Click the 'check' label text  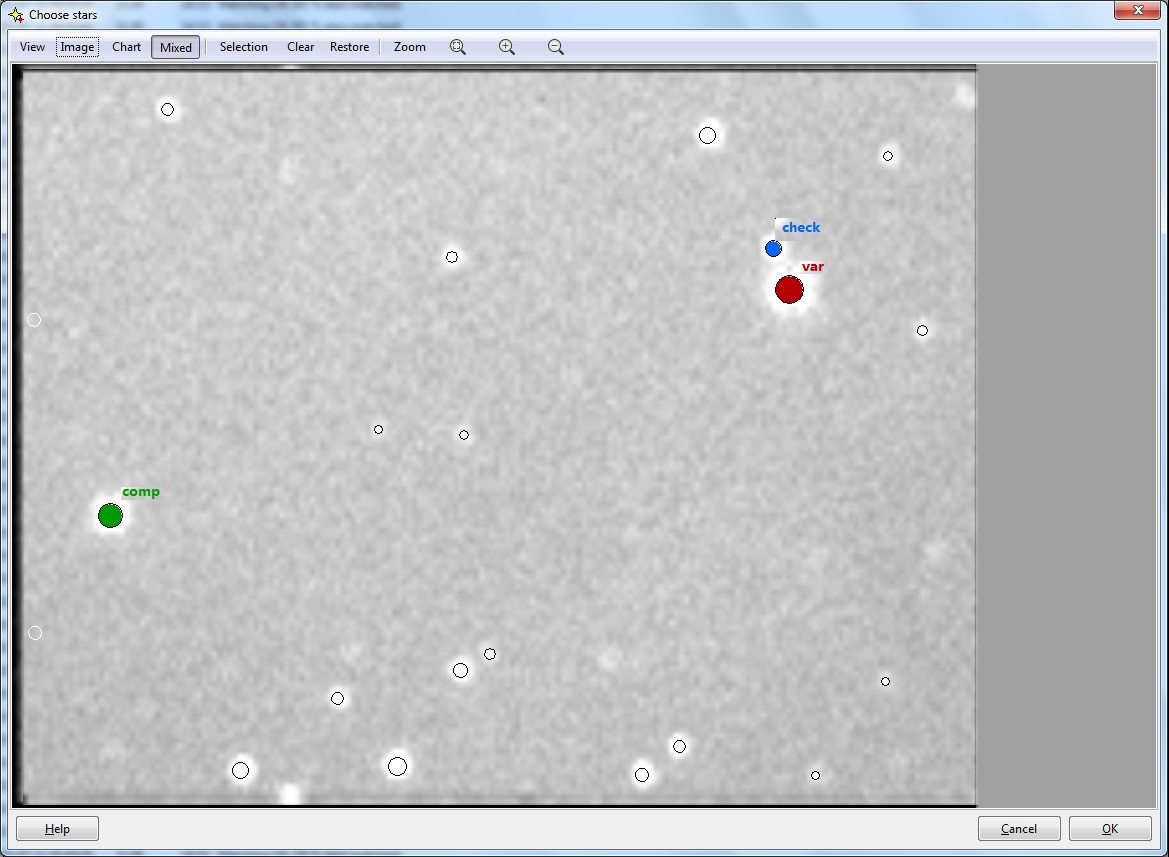(801, 227)
